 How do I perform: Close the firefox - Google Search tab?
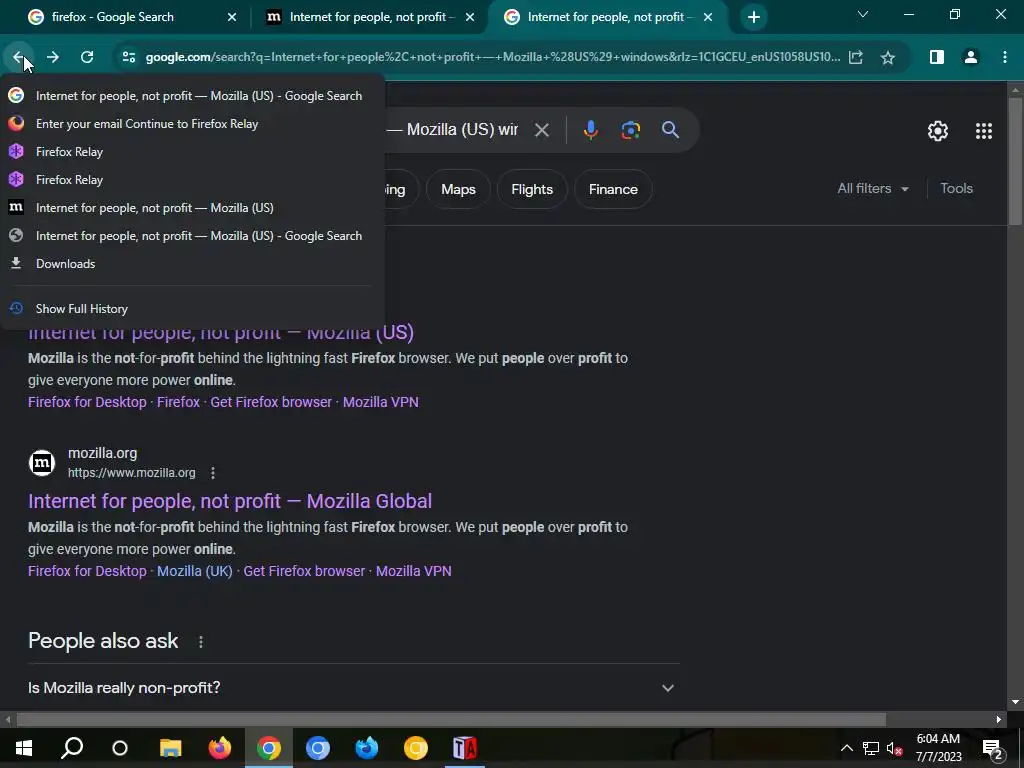click(232, 17)
